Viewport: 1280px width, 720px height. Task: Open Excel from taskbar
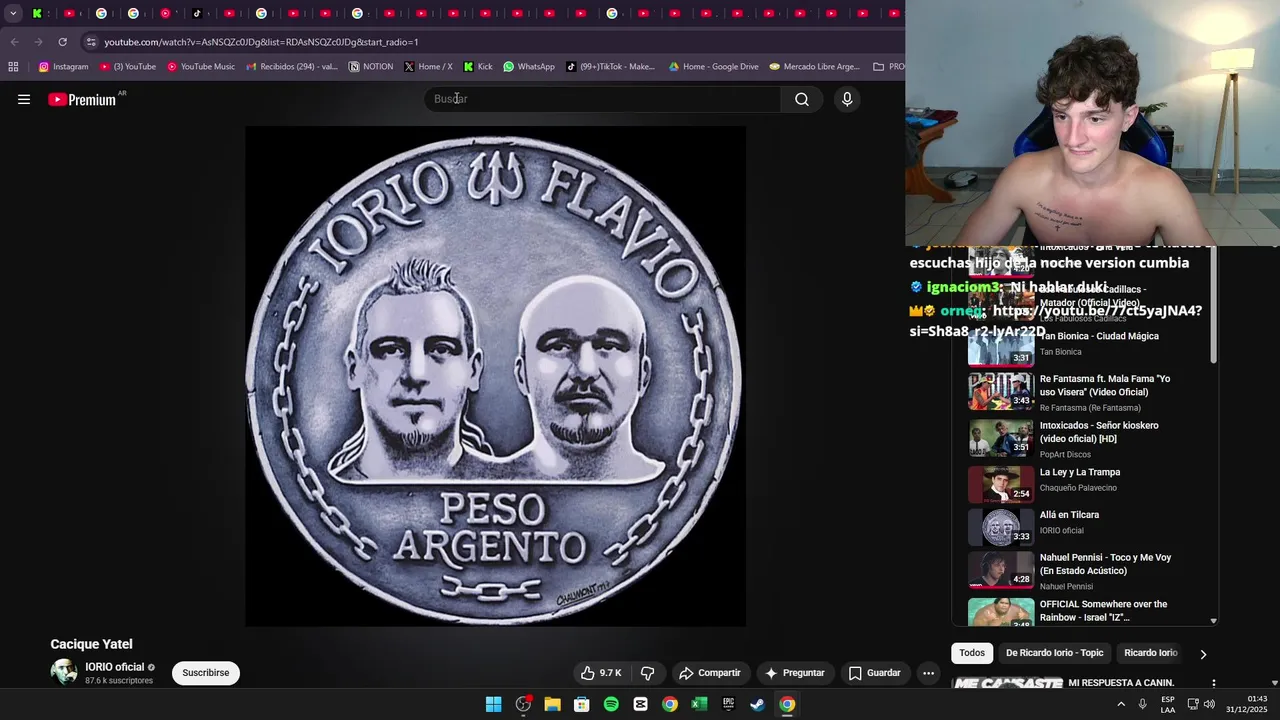(x=699, y=704)
